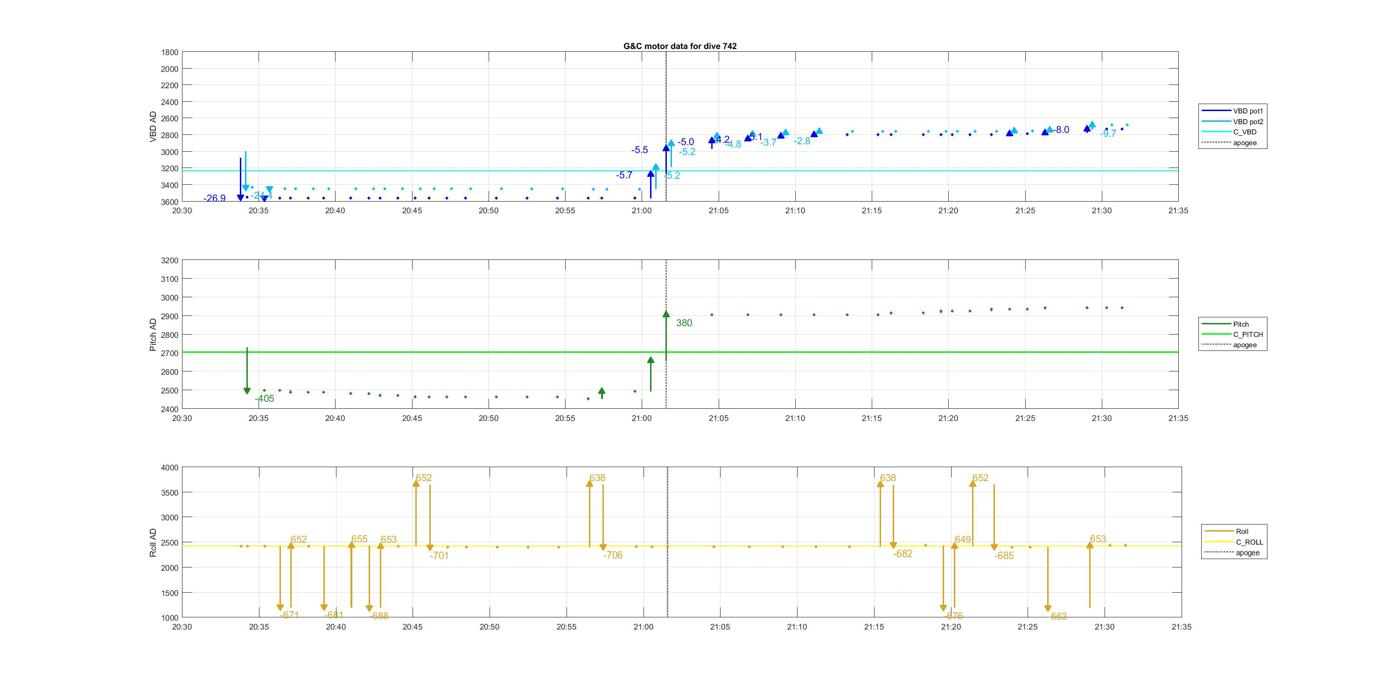The width and height of the screenshot is (1400, 693).
Task: Click the title "G&C motor data for dive 742"
Action: tap(680, 46)
